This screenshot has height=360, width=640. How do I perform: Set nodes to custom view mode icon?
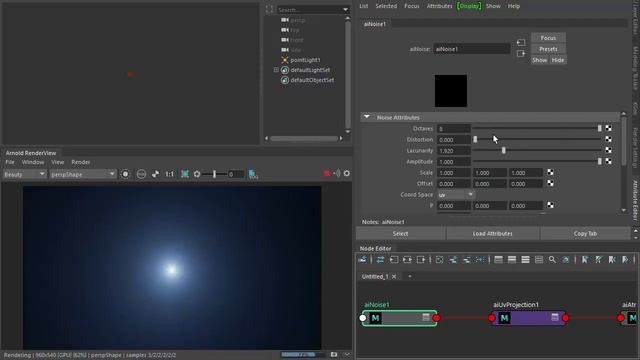coord(539,260)
